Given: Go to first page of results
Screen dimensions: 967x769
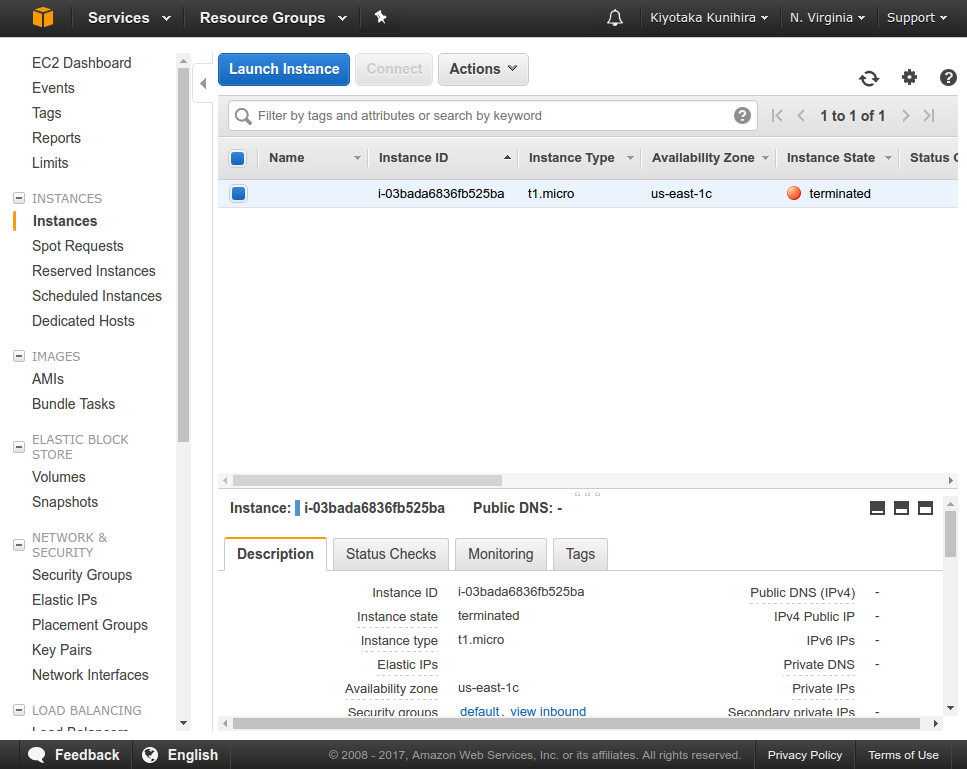Looking at the screenshot, I should click(x=777, y=115).
